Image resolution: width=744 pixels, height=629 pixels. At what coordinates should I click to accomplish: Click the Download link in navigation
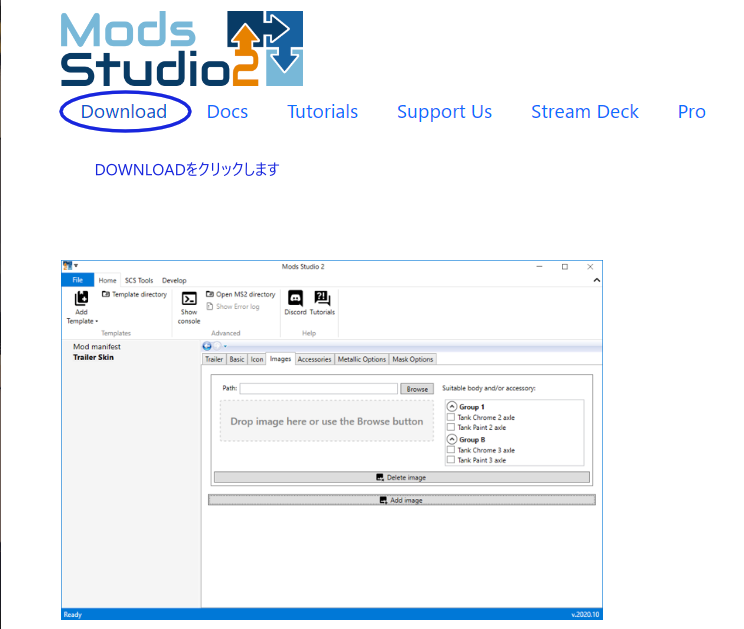click(124, 112)
